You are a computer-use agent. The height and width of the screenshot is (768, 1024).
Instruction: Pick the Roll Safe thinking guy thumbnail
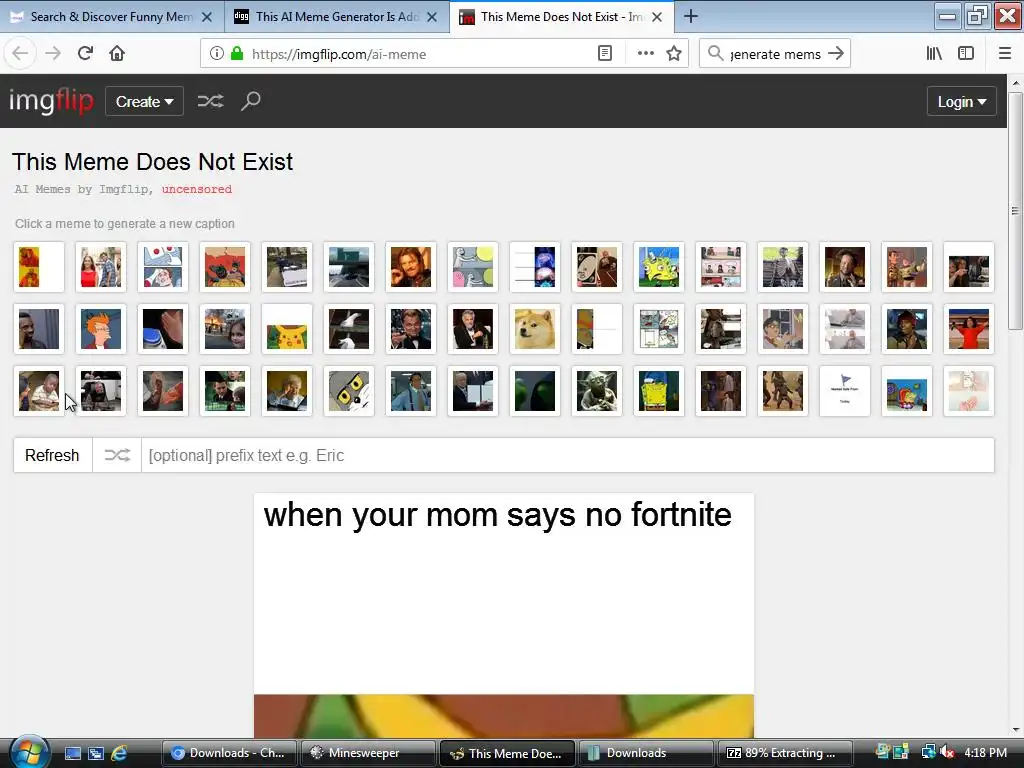point(39,329)
